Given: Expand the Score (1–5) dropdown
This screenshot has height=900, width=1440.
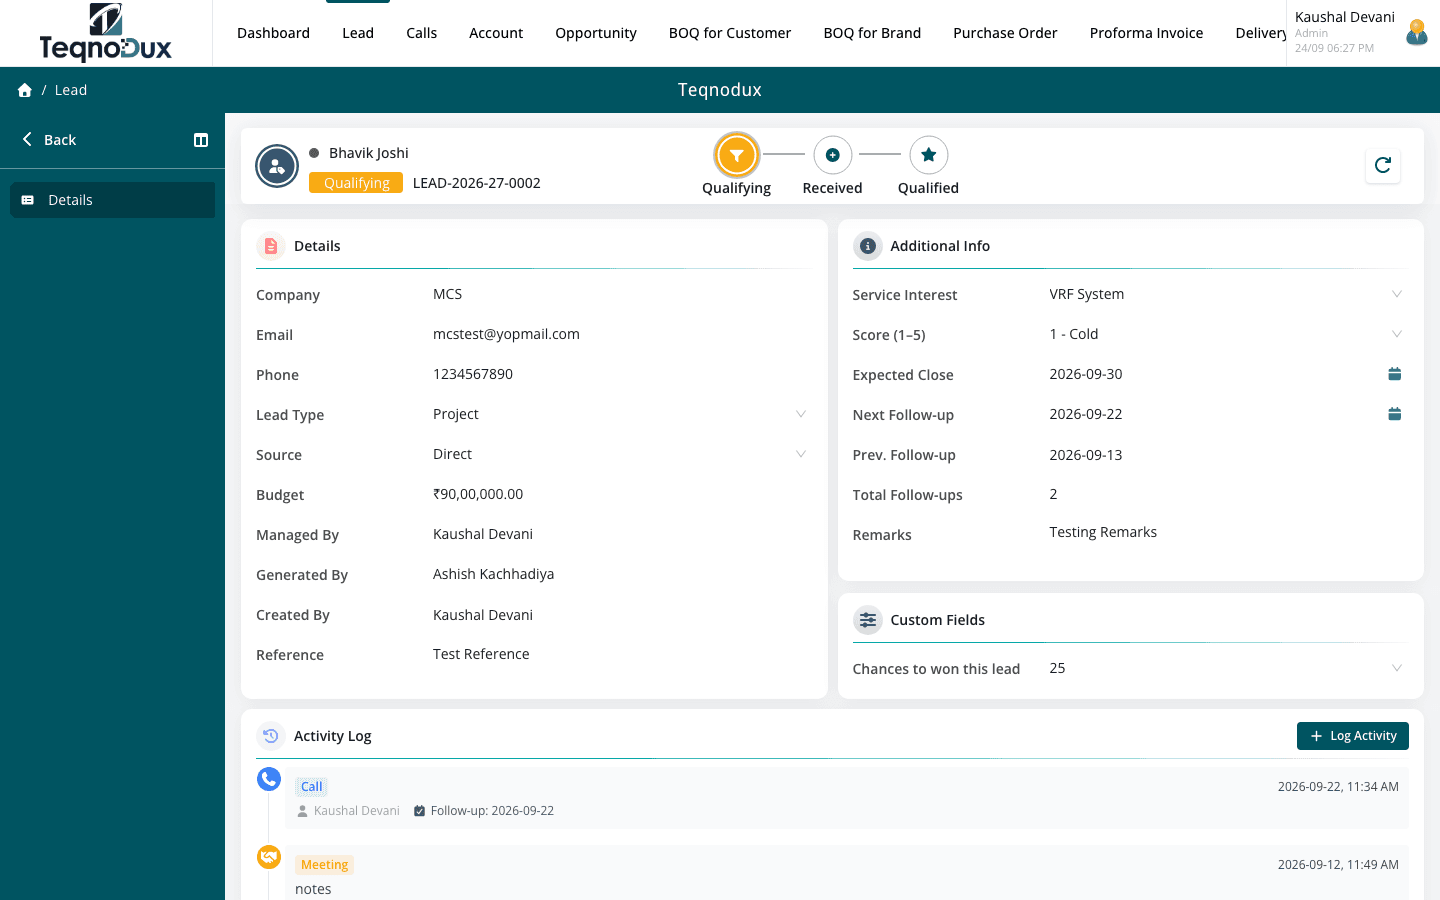Looking at the screenshot, I should pyautogui.click(x=1397, y=334).
